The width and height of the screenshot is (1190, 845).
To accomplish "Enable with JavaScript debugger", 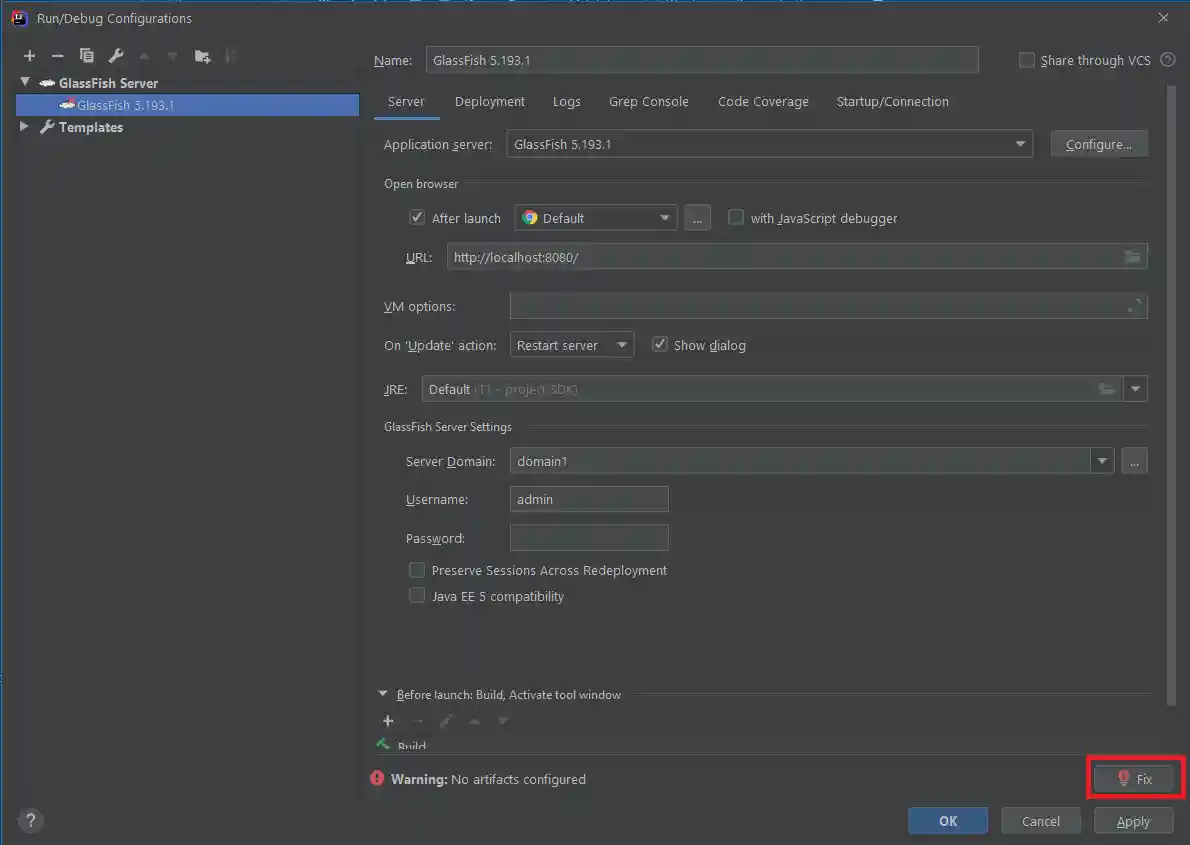I will (736, 218).
